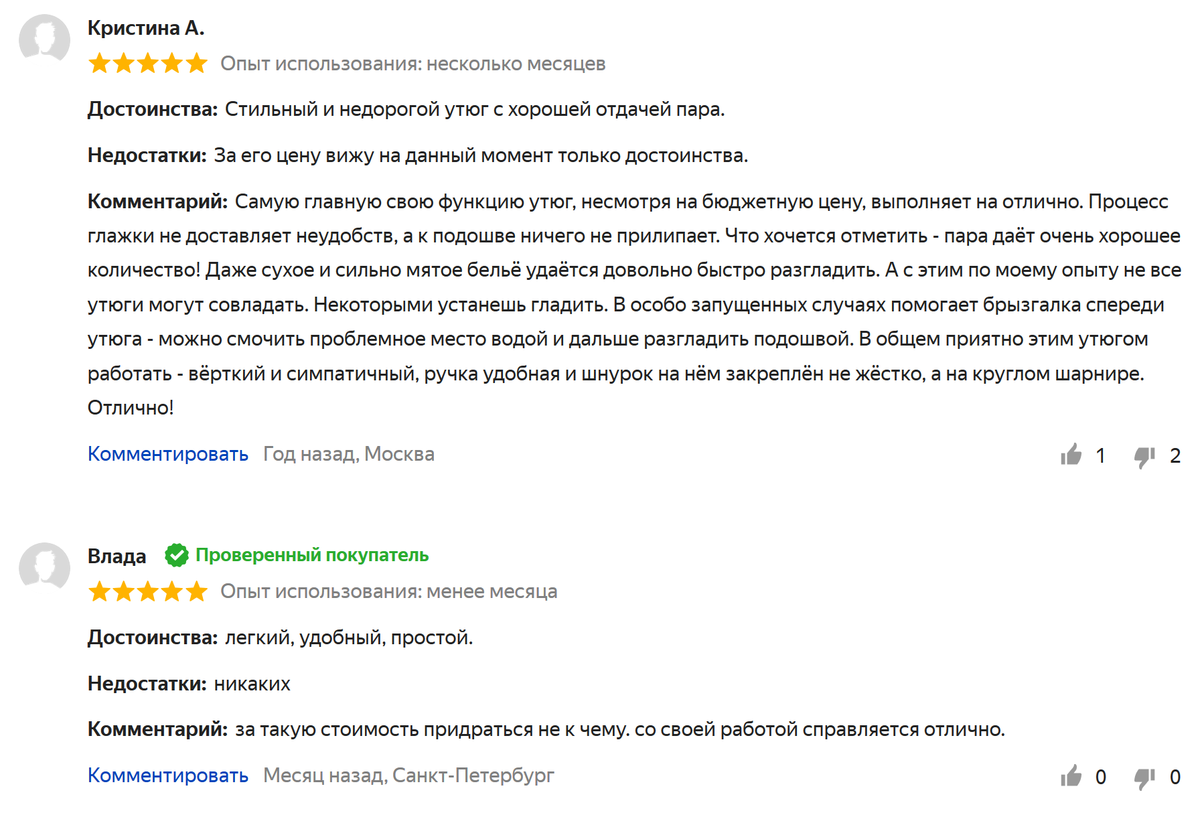
Task: Click the like count on Кристина's review
Action: tap(1101, 456)
